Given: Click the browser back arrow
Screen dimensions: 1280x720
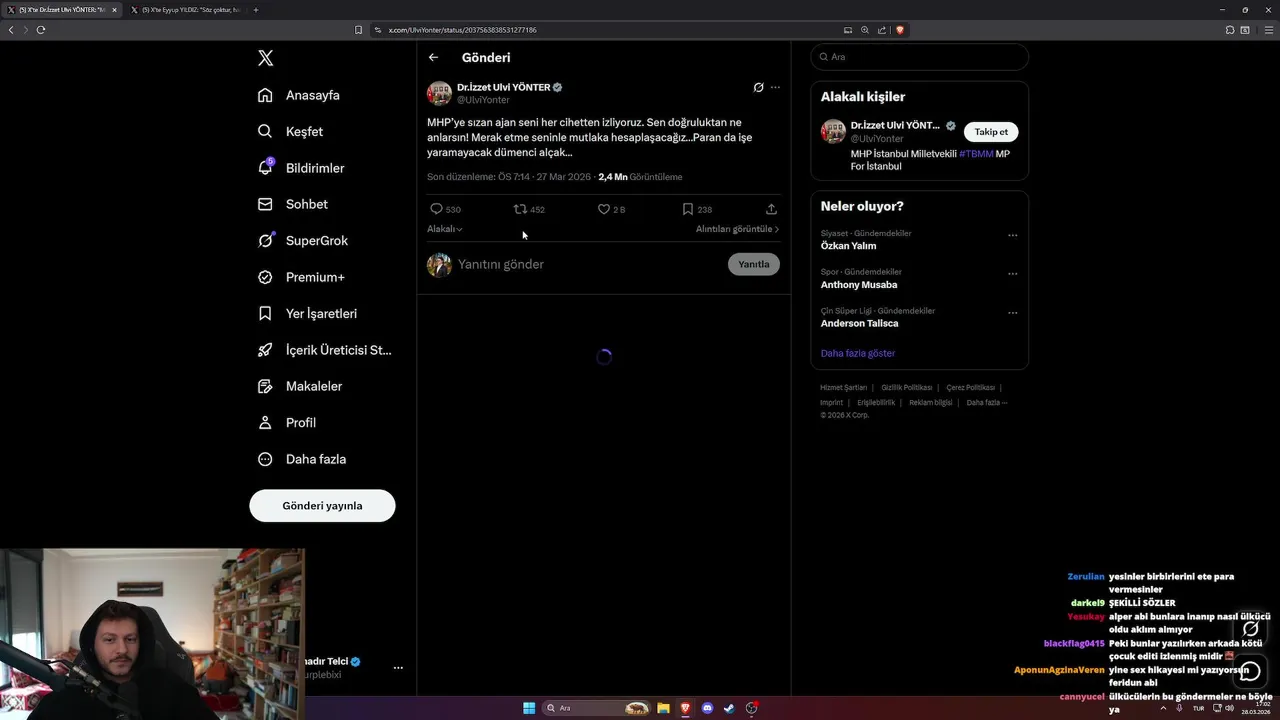Looking at the screenshot, I should (11, 30).
